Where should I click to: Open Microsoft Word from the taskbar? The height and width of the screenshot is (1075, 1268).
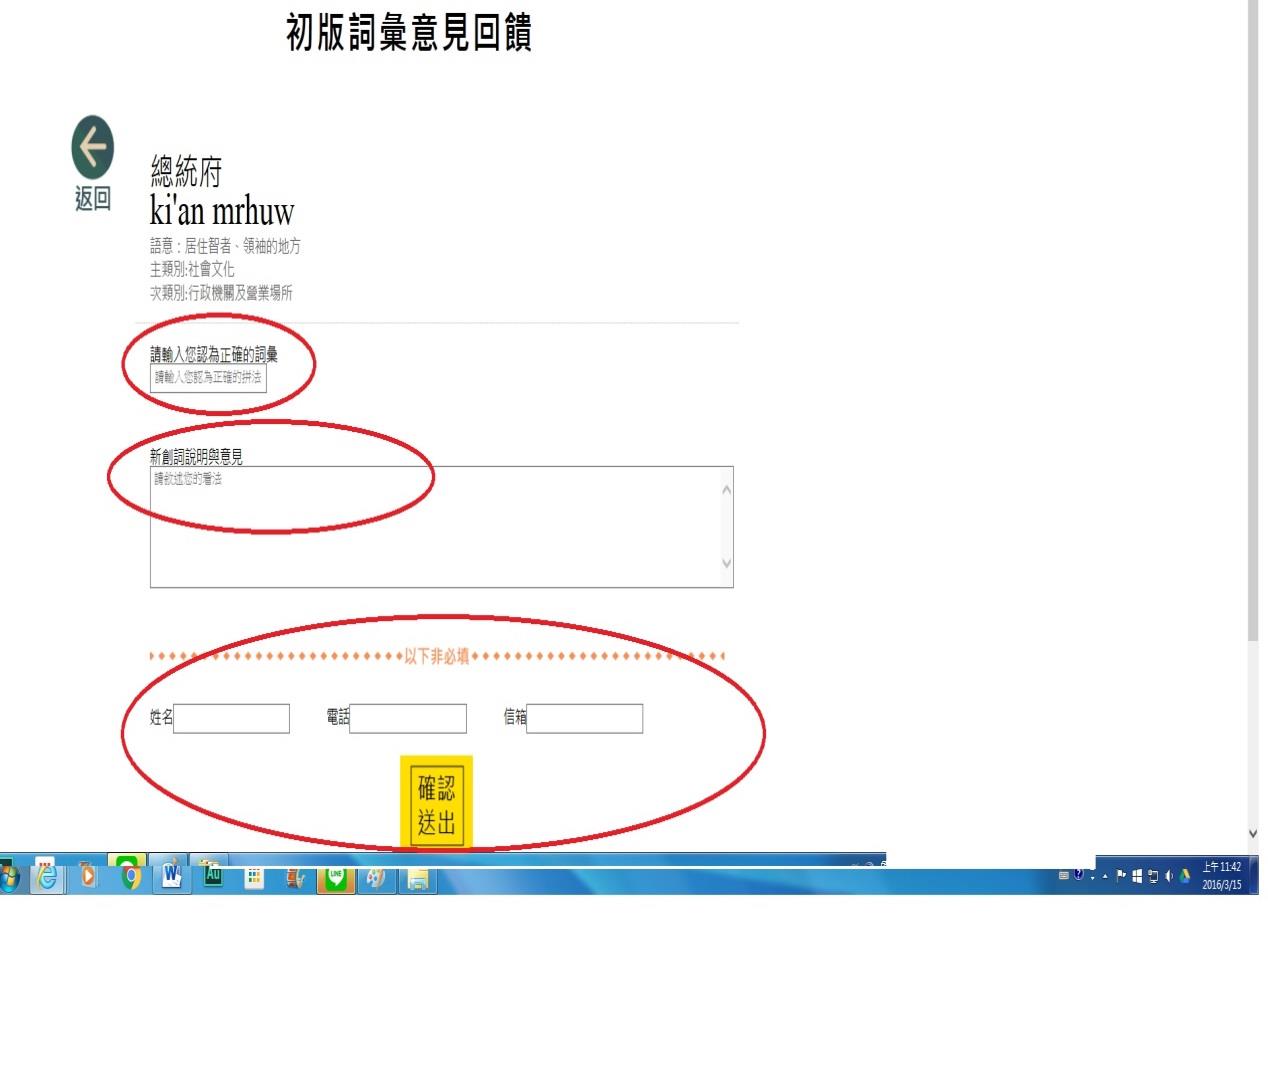(172, 876)
